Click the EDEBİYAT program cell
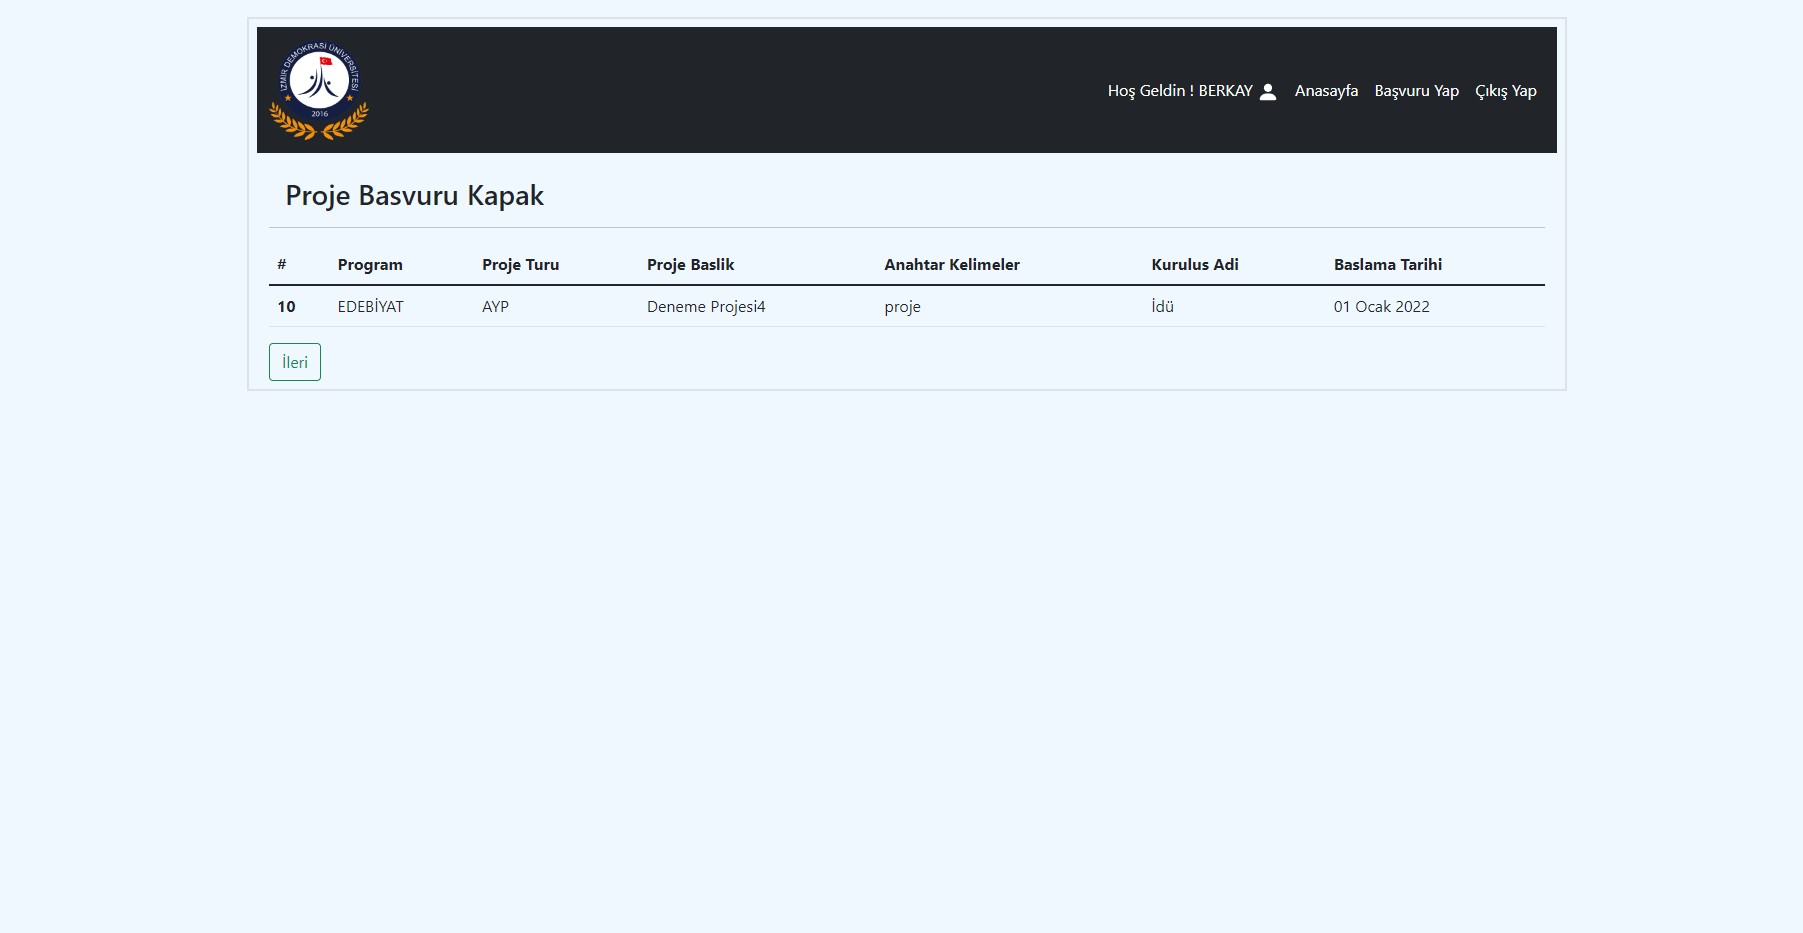This screenshot has height=933, width=1803. pyautogui.click(x=371, y=306)
